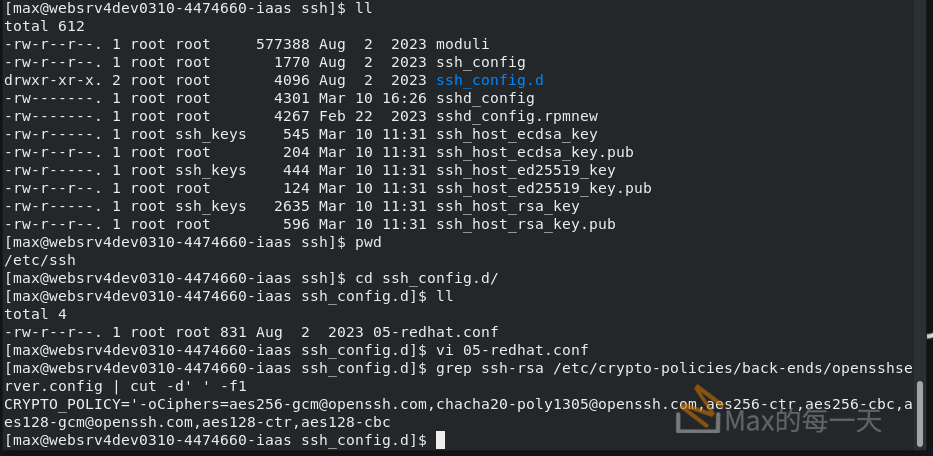This screenshot has height=456, width=933.
Task: Click the 'total 612' line
Action: tap(44, 26)
